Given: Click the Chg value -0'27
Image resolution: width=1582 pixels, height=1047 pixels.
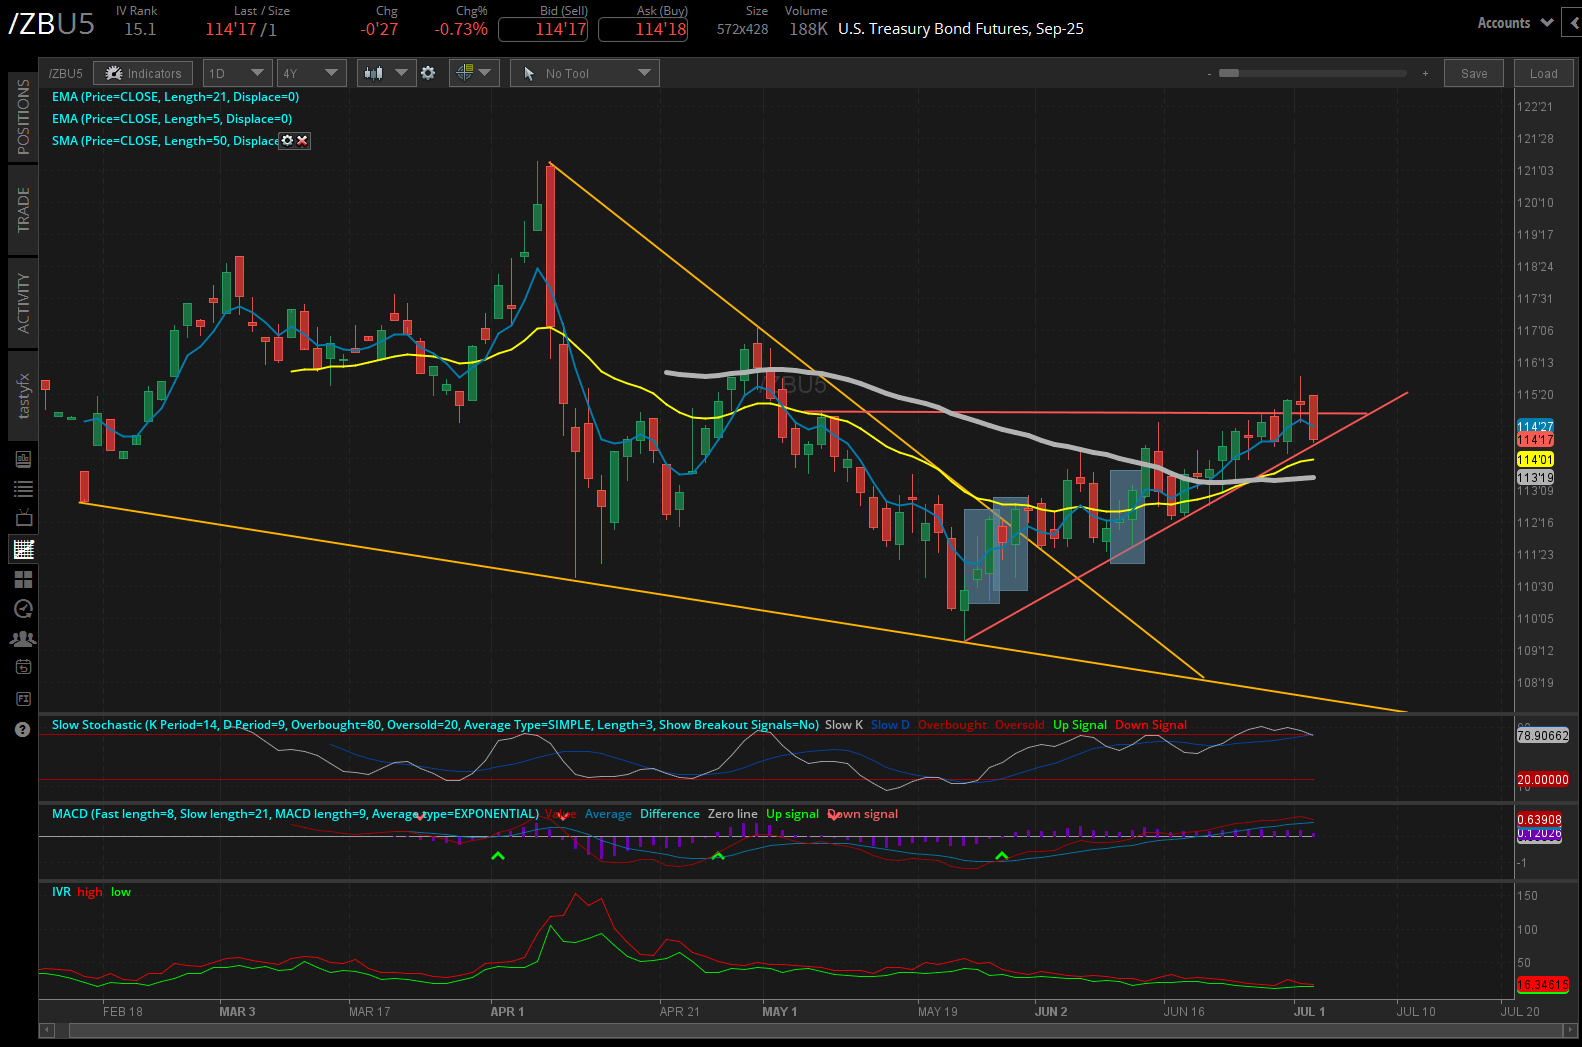Looking at the screenshot, I should tap(379, 29).
